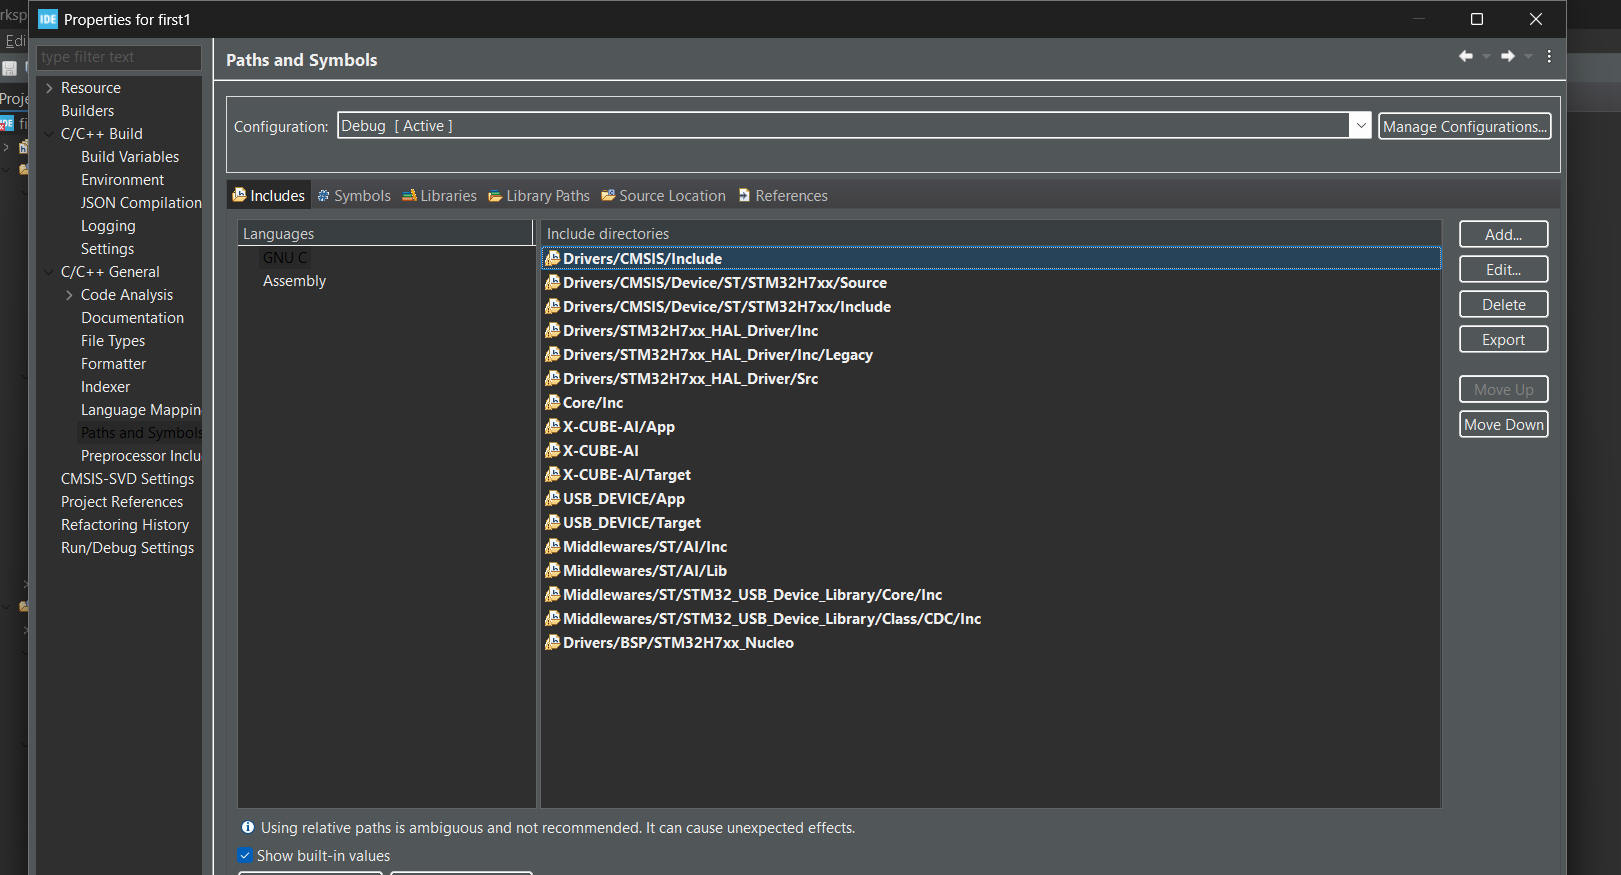Click the Add... button
Screen dimensions: 1621x875
(1503, 234)
